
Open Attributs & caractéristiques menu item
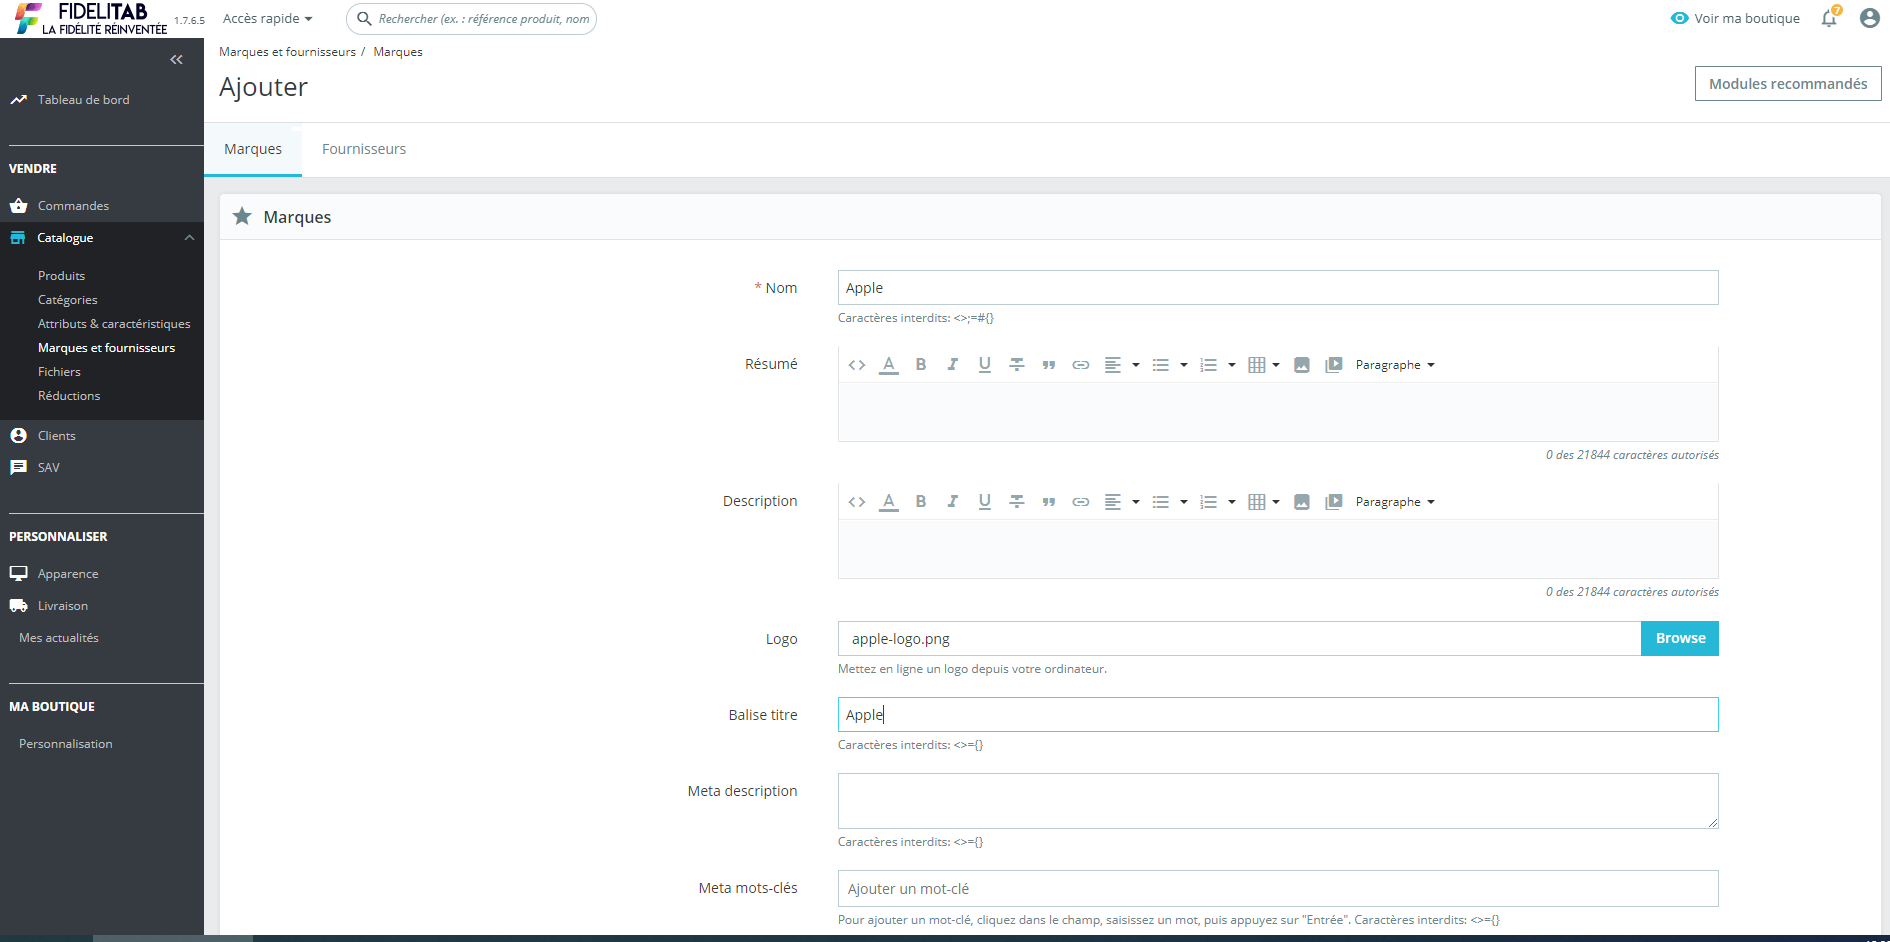tap(114, 324)
